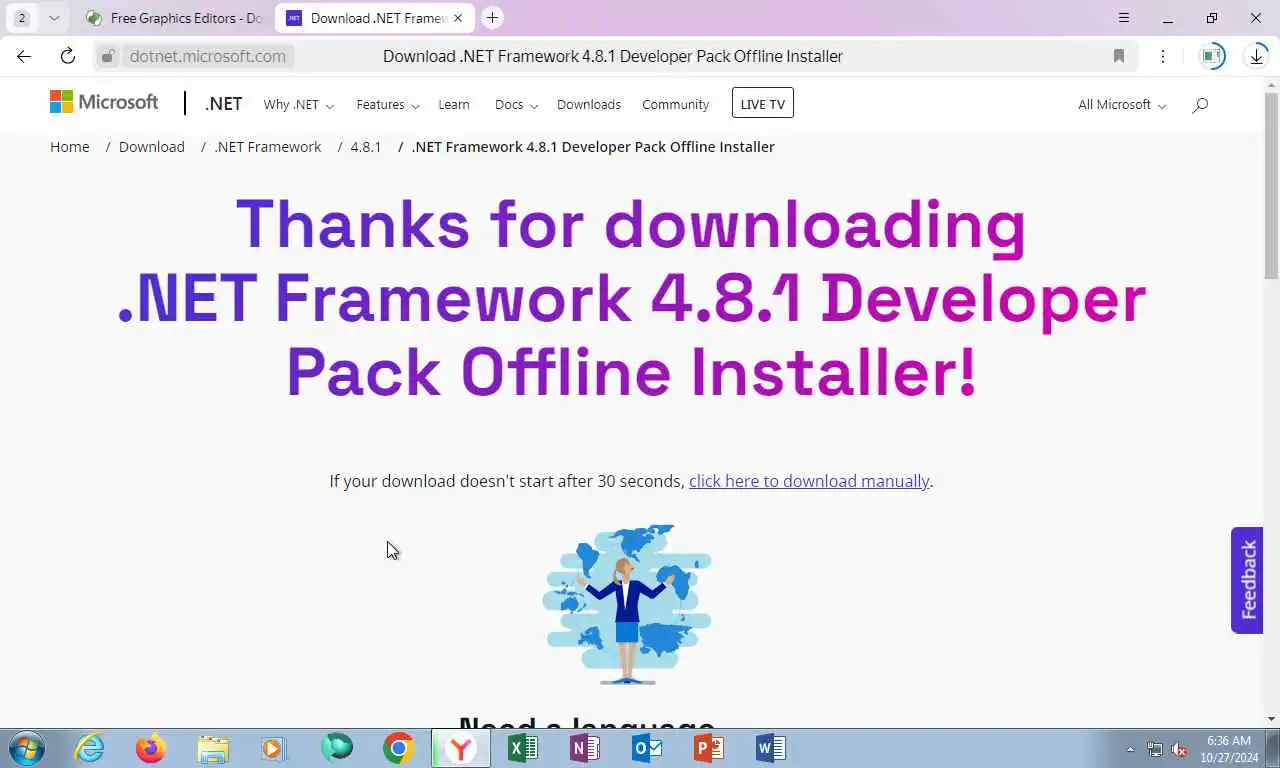Screen dimensions: 1280x768
Task: Open the tab counter showing 2
Action: pyautogui.click(x=22, y=18)
